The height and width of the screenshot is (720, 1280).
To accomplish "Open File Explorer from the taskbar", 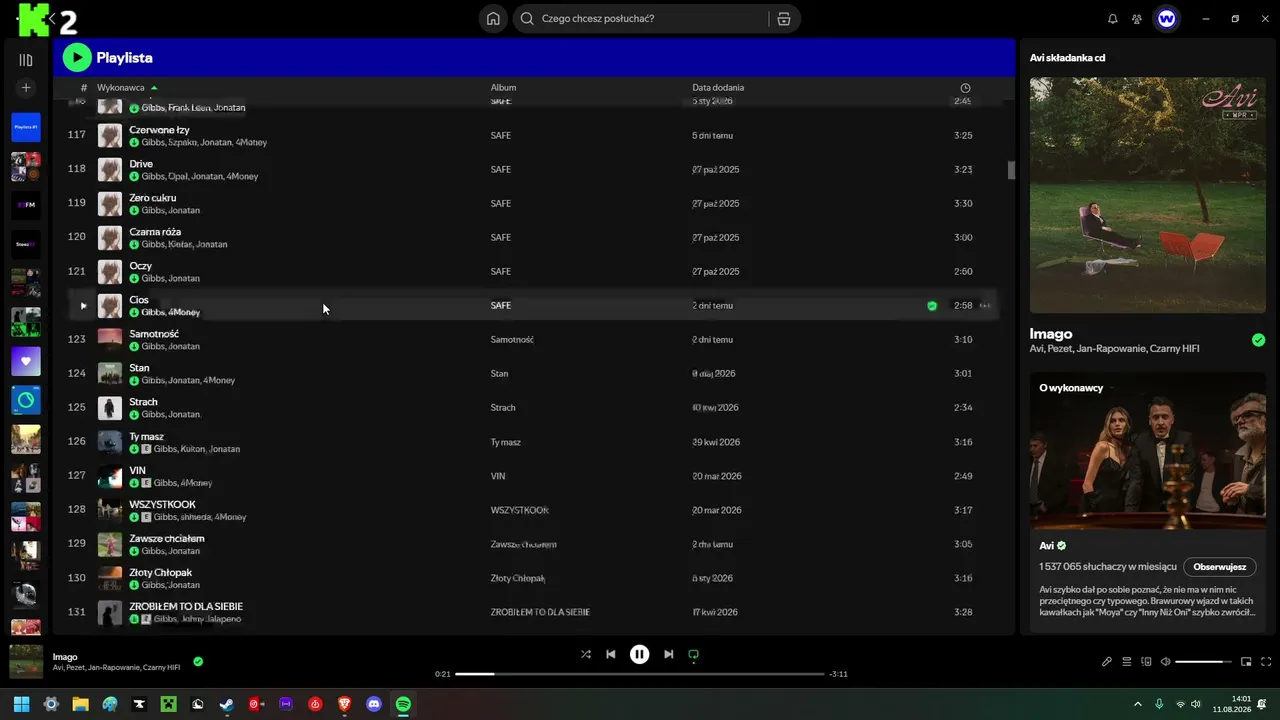I will point(80,704).
